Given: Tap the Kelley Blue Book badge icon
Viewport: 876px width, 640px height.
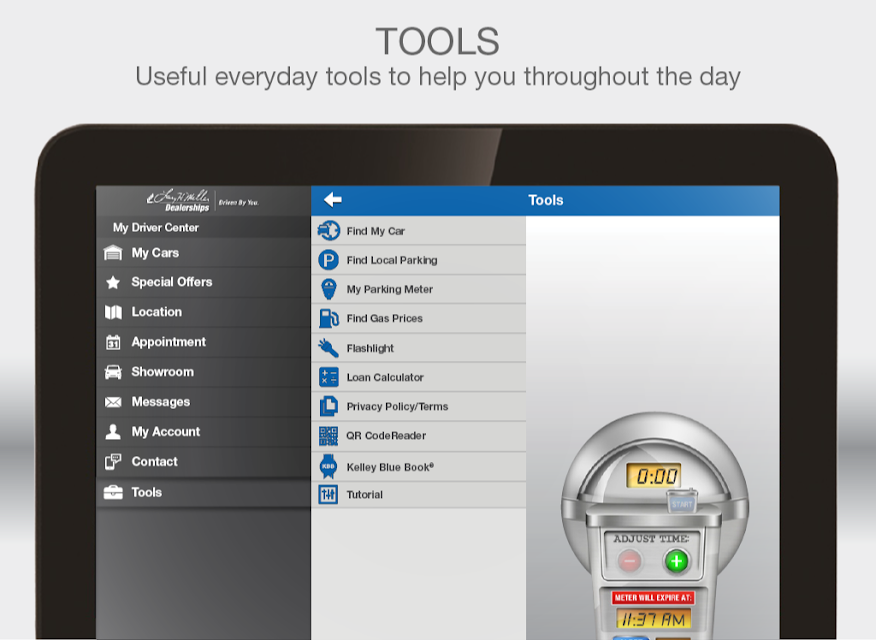Looking at the screenshot, I should tap(328, 466).
